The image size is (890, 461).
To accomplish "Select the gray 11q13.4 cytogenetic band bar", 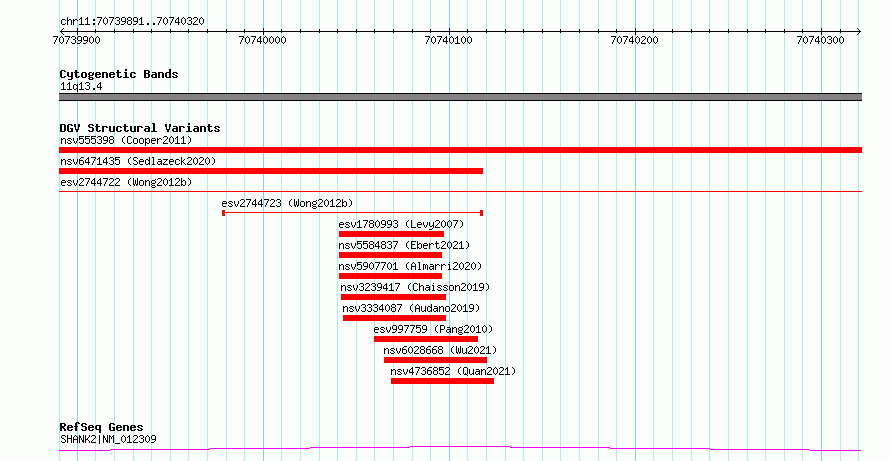I will [x=460, y=97].
